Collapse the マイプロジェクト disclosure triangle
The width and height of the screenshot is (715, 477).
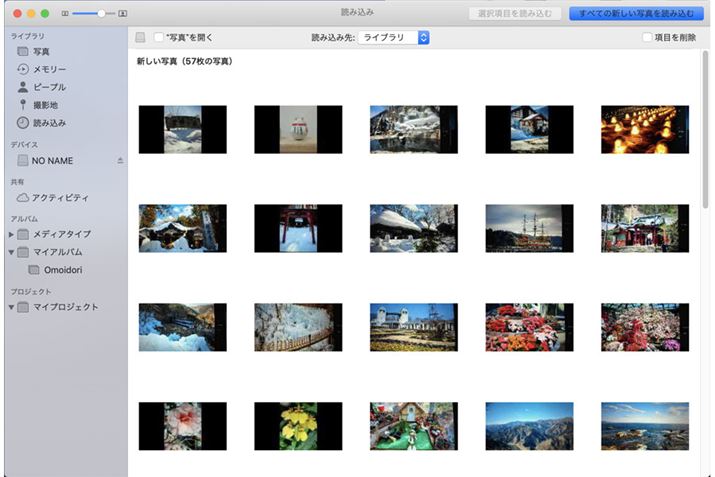(x=11, y=307)
